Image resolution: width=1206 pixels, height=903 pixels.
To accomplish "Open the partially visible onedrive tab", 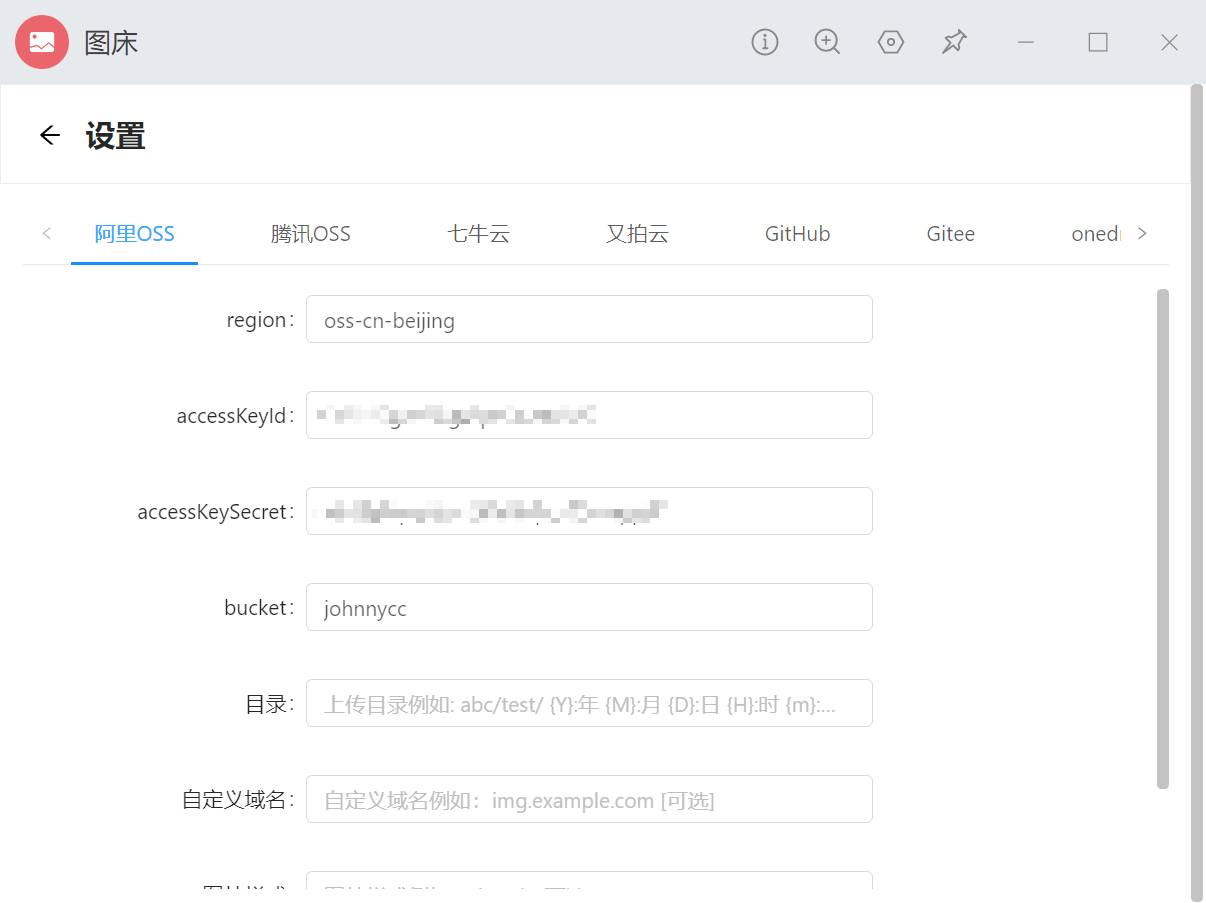I will point(1096,234).
